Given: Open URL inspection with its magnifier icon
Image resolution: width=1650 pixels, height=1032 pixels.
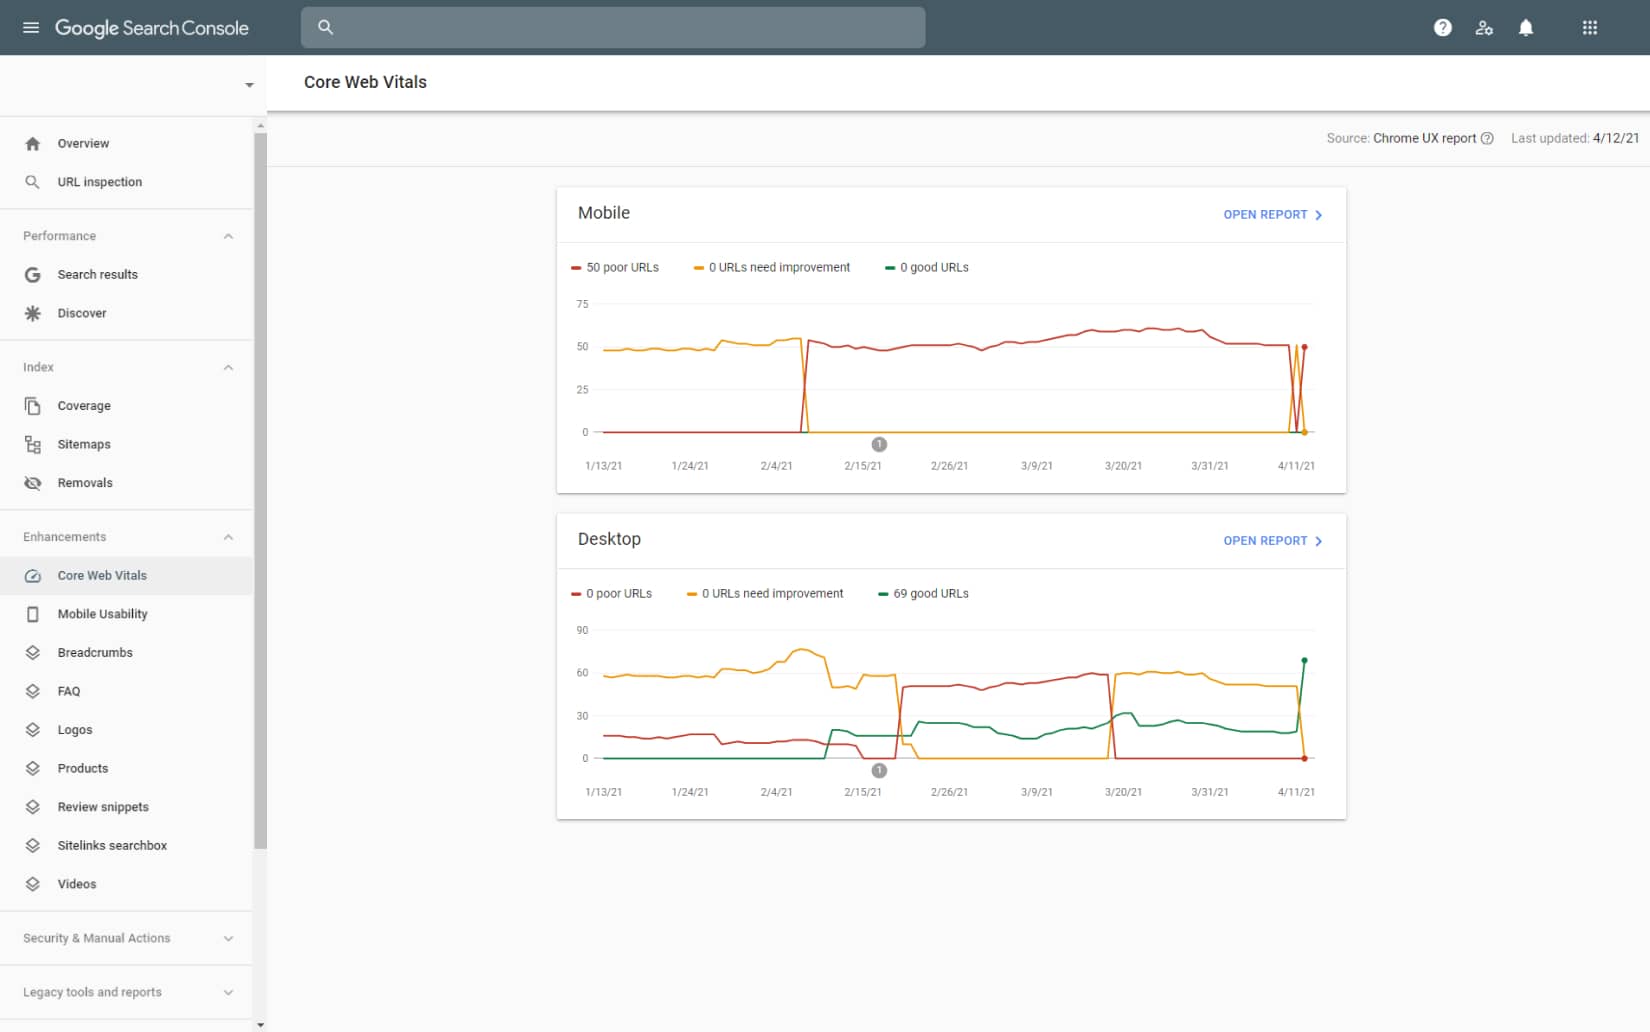Looking at the screenshot, I should click(33, 182).
